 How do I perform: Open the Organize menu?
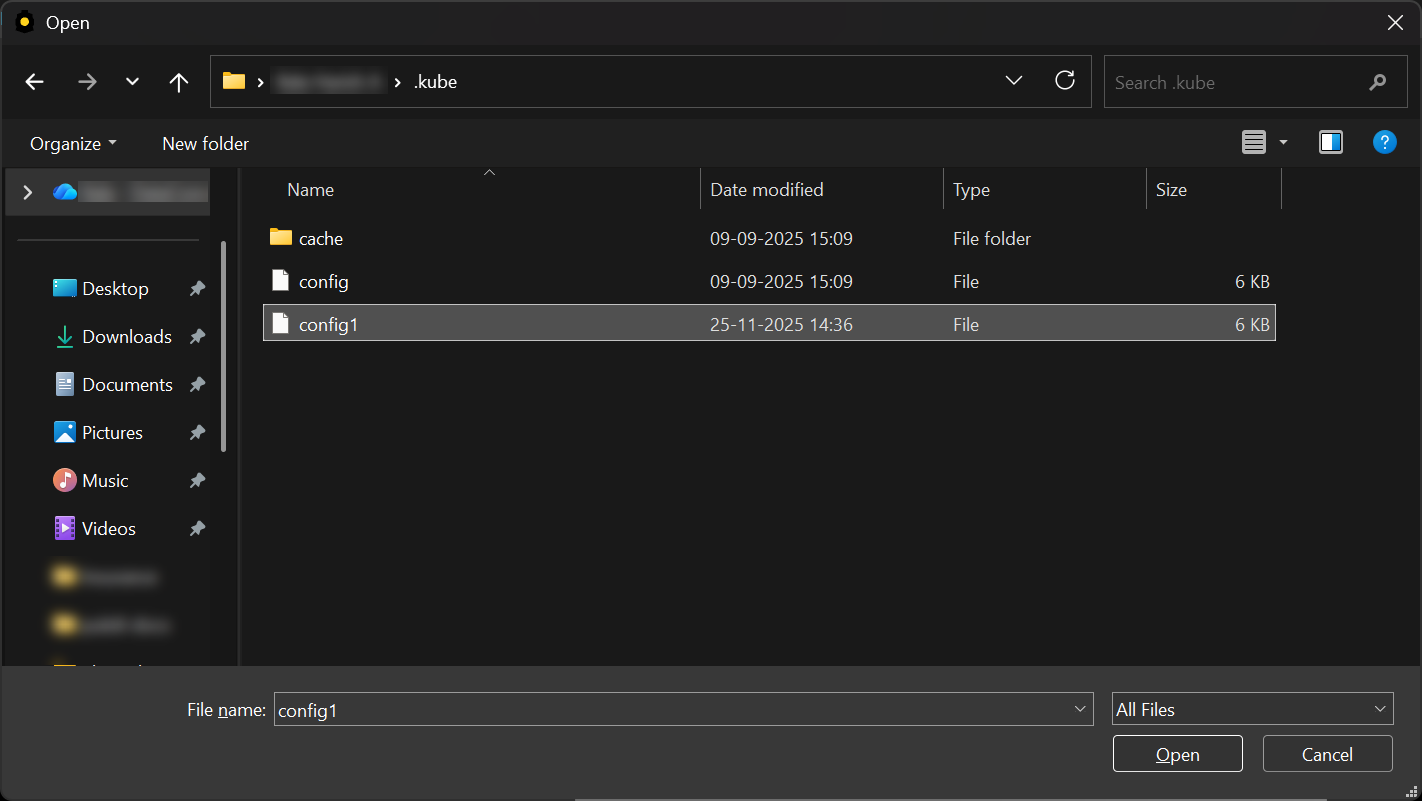point(73,144)
